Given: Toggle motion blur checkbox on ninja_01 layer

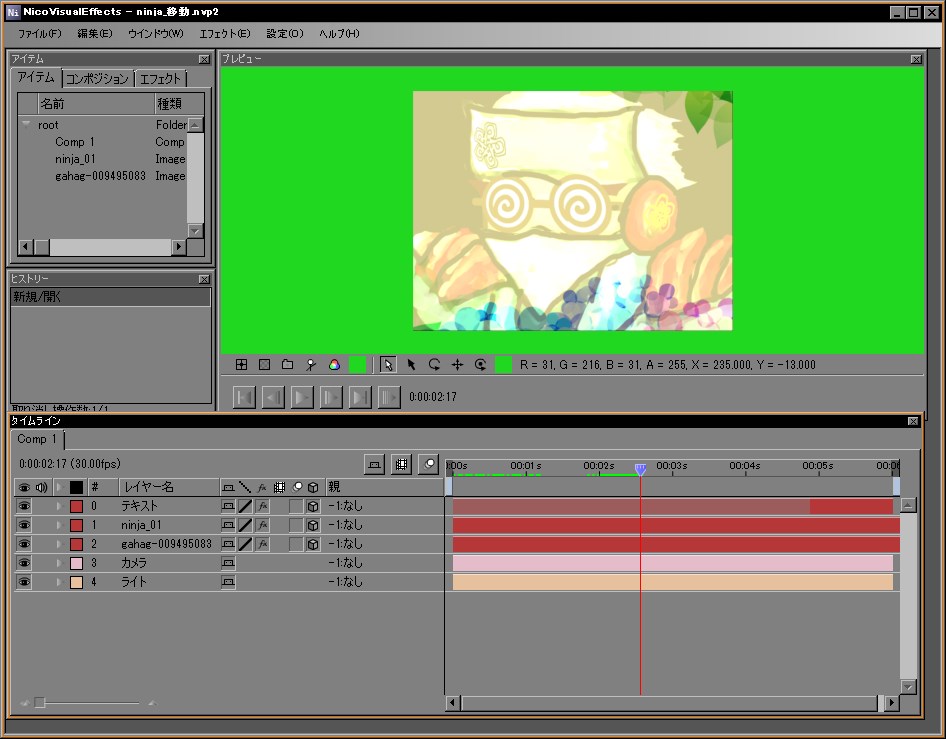Looking at the screenshot, I should 296,525.
